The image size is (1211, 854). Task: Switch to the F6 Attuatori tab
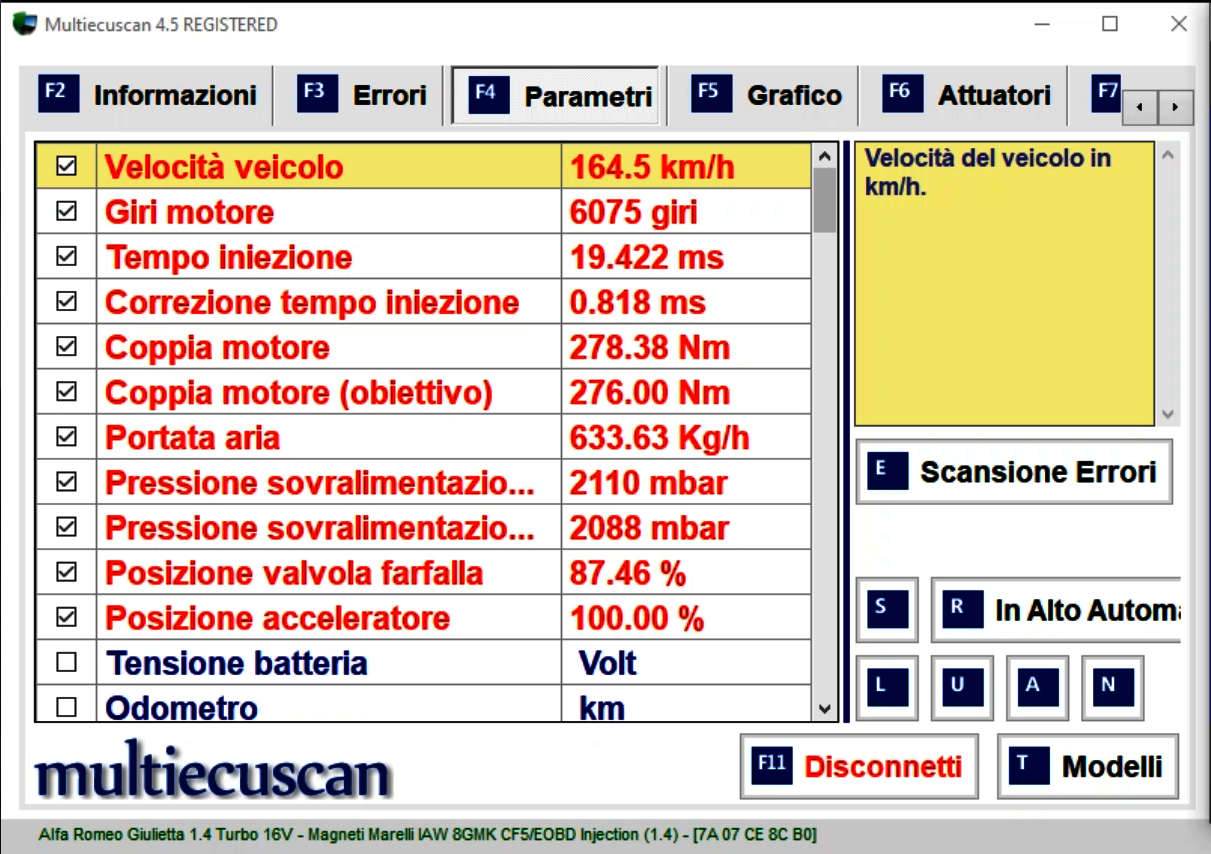966,95
